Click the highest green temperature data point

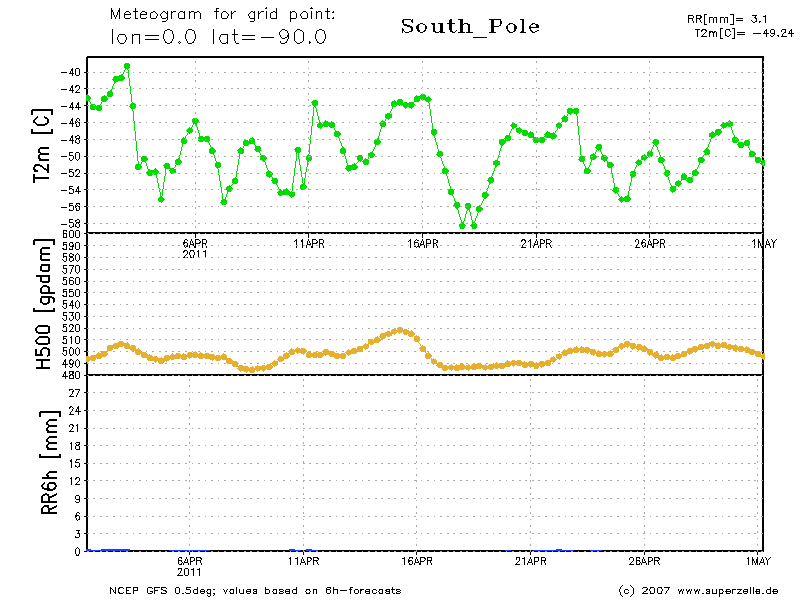[127, 66]
